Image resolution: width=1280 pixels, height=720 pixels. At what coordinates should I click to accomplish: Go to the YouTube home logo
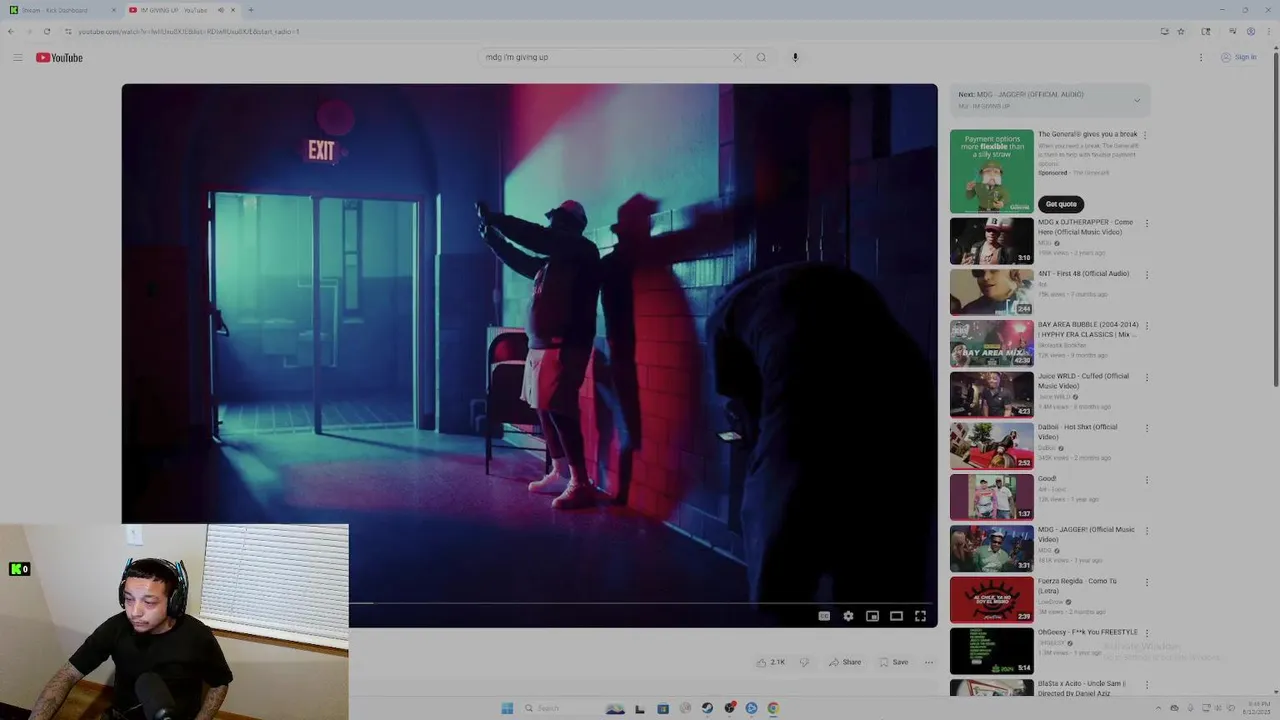tap(59, 57)
